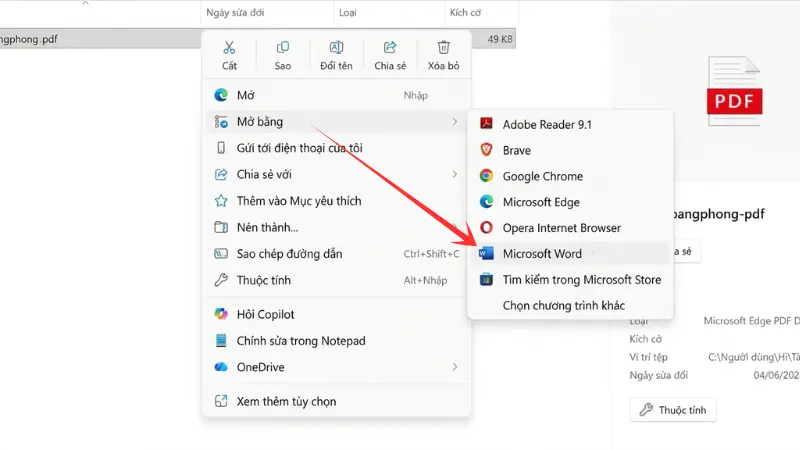800x450 pixels.
Task: Click the phone icon beside Gửi tới điện thoại
Action: click(221, 148)
